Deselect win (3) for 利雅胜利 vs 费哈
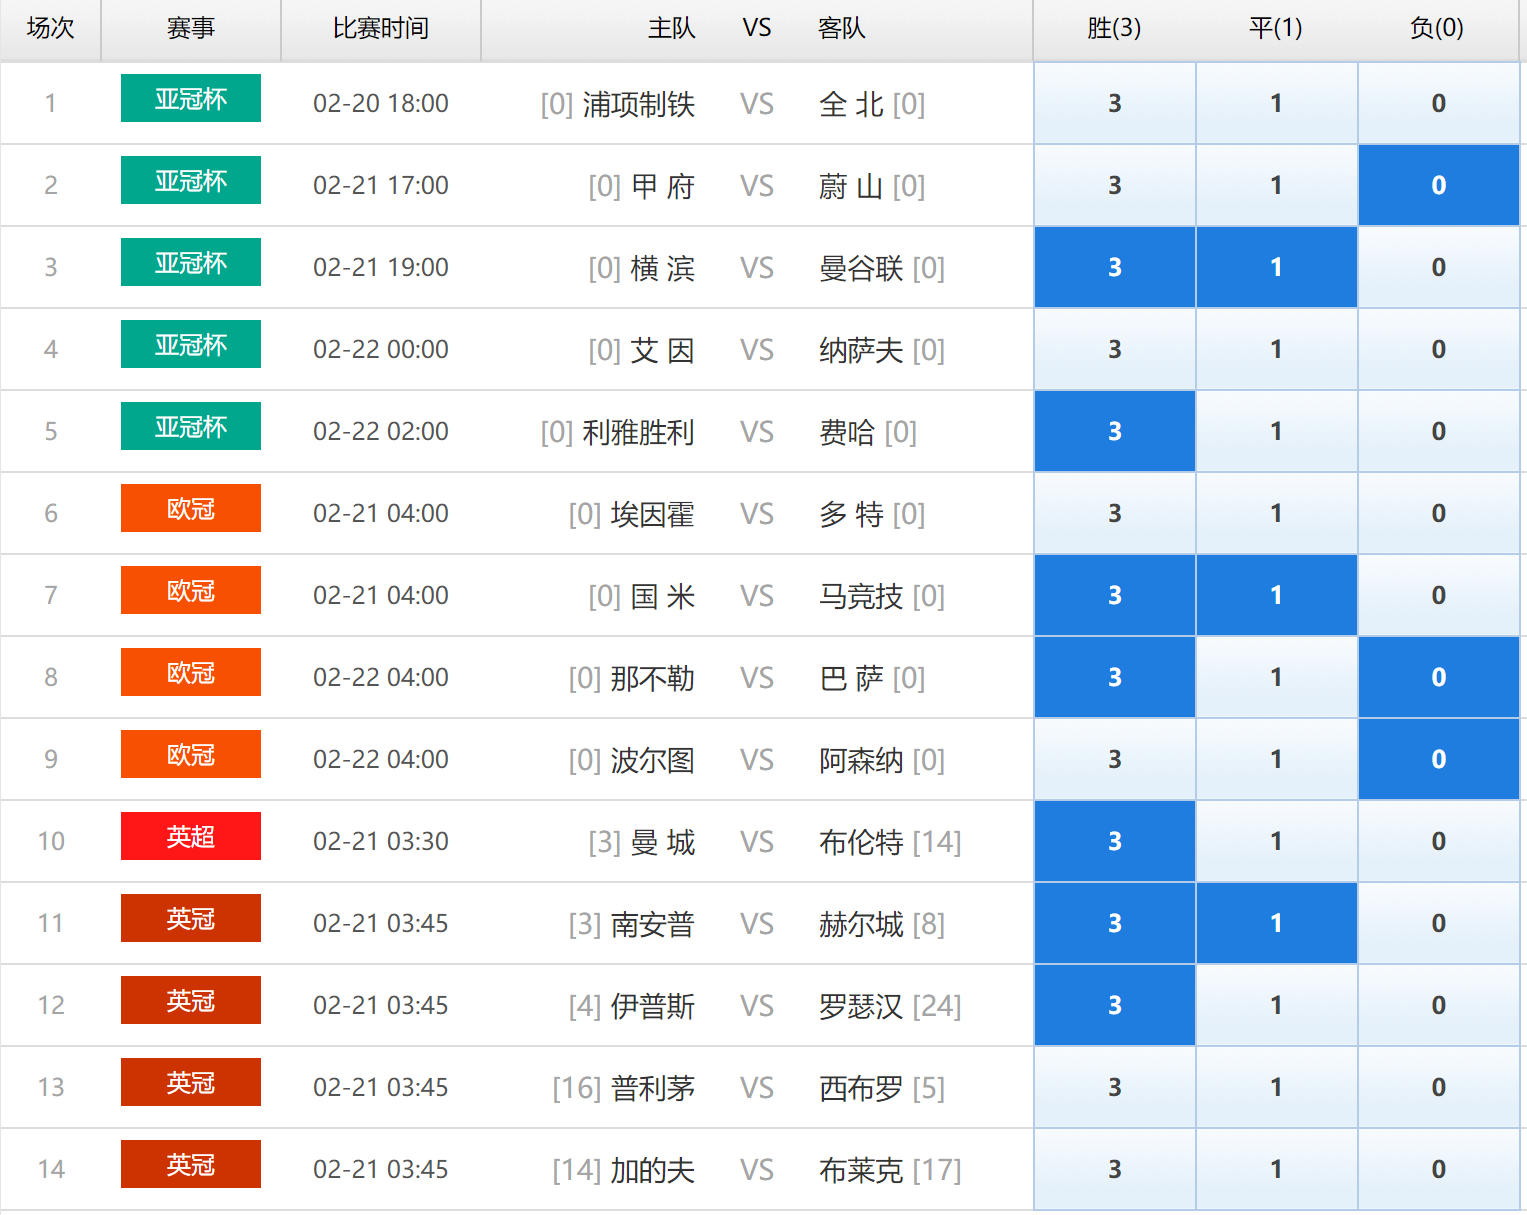The image size is (1527, 1215). point(1115,431)
